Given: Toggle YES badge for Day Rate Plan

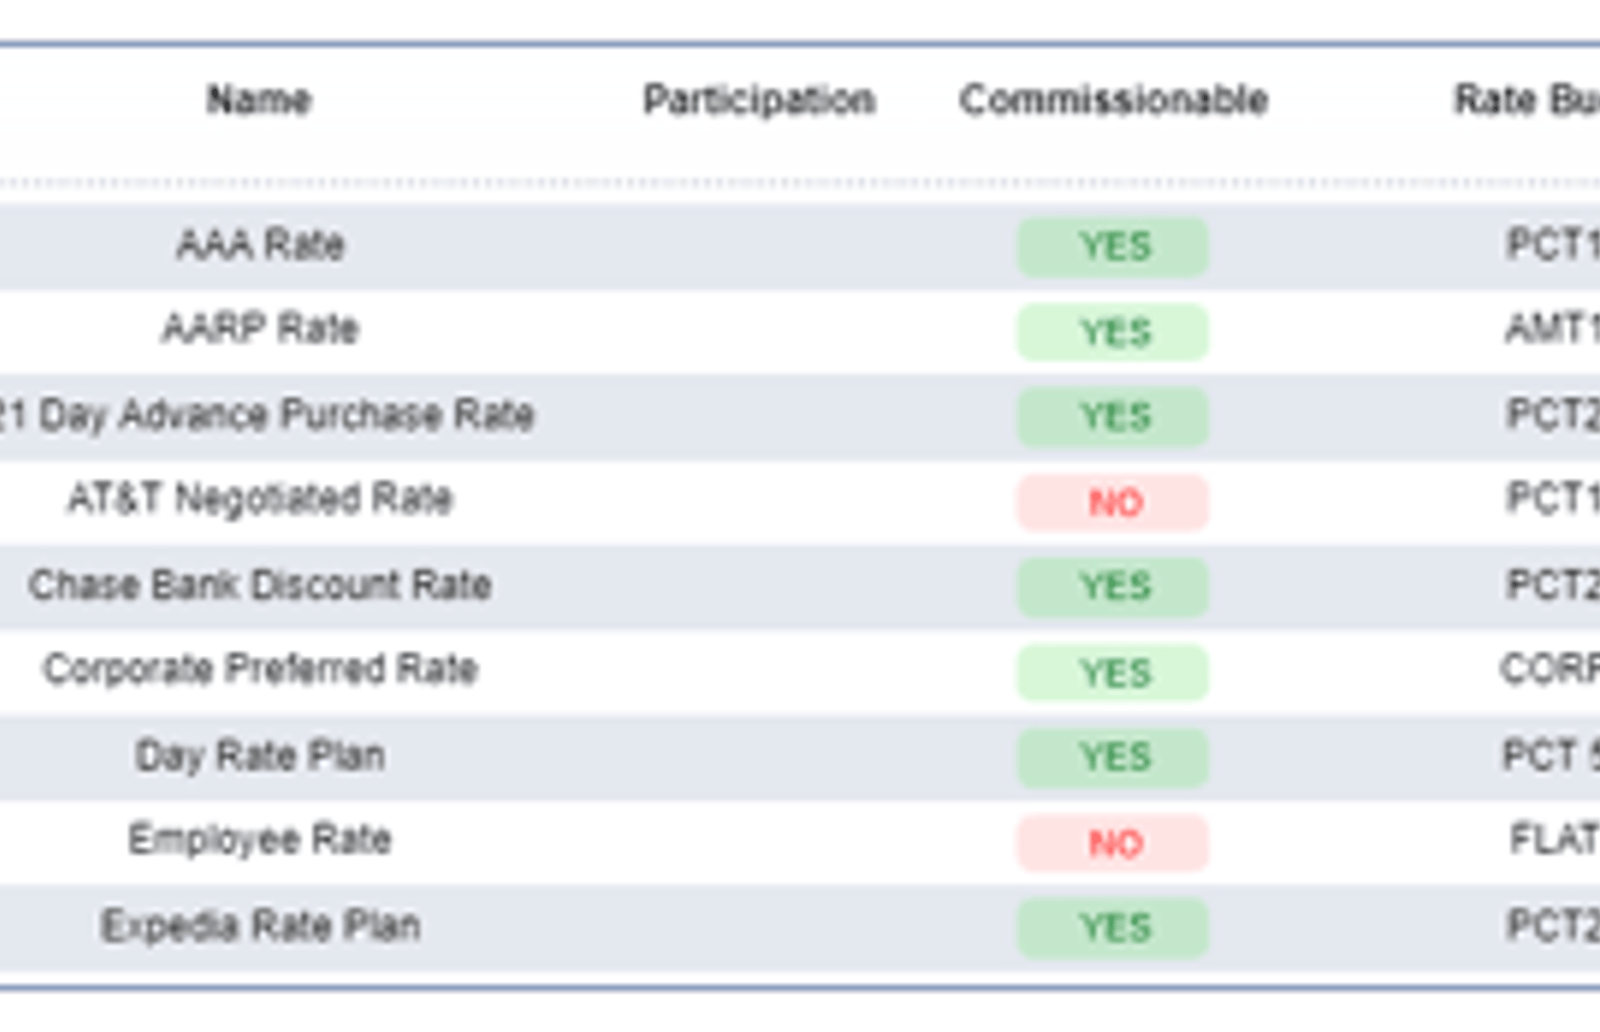Looking at the screenshot, I should click(x=1113, y=757).
